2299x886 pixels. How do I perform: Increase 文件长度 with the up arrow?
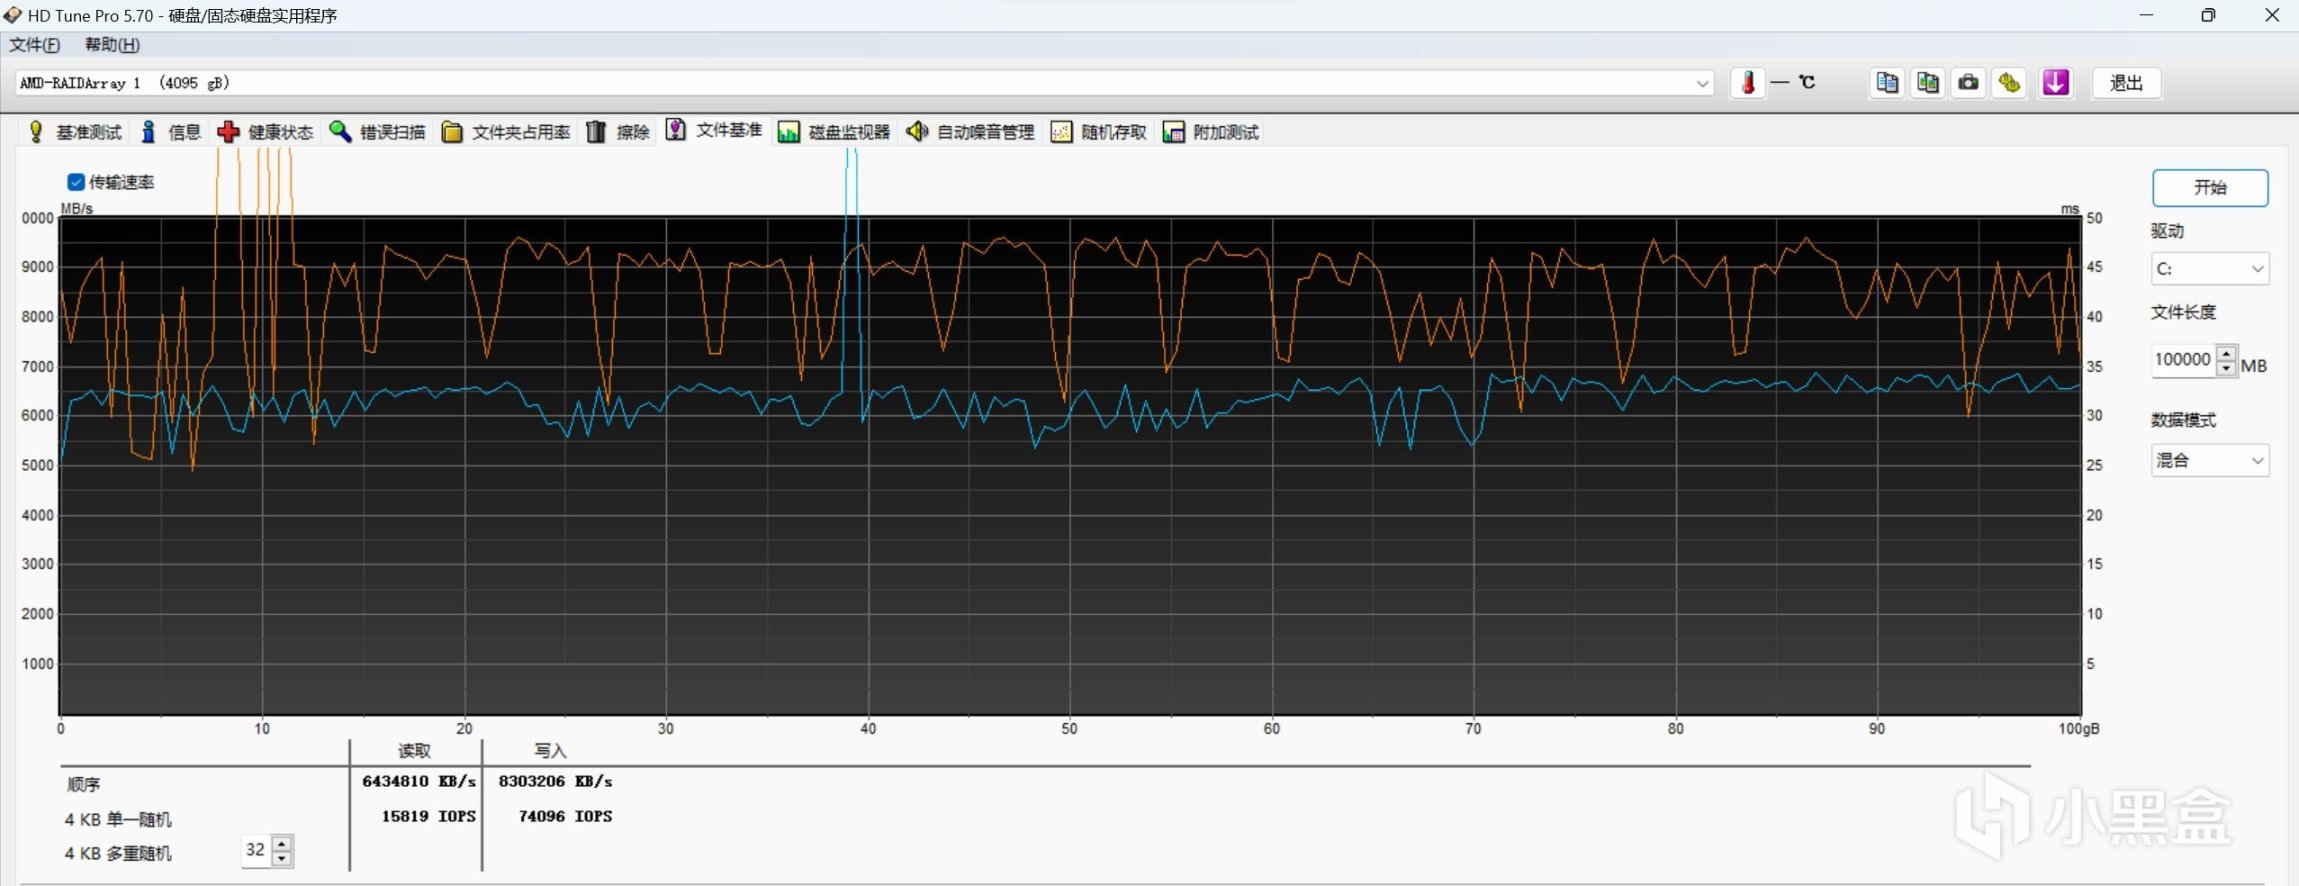click(x=2226, y=353)
